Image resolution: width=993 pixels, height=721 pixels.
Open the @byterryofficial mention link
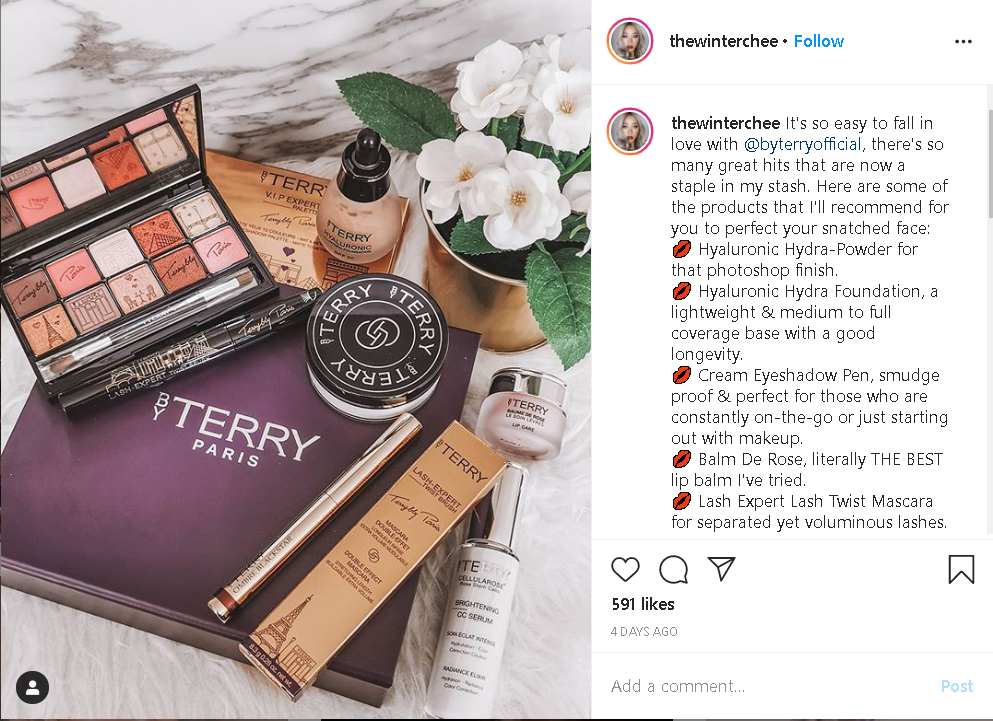tap(802, 144)
